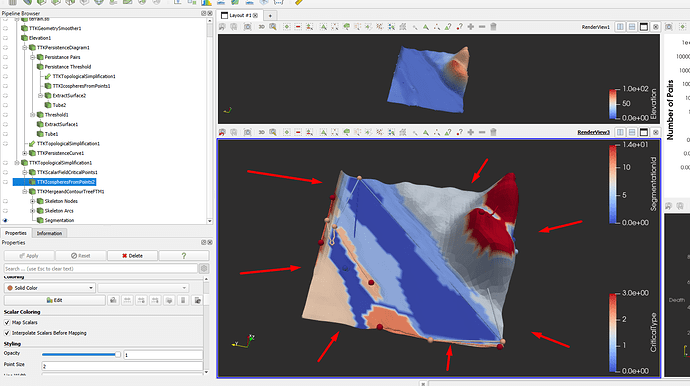The width and height of the screenshot is (690, 386).
Task: Click the Opacity slider handle
Action: [x=117, y=354]
